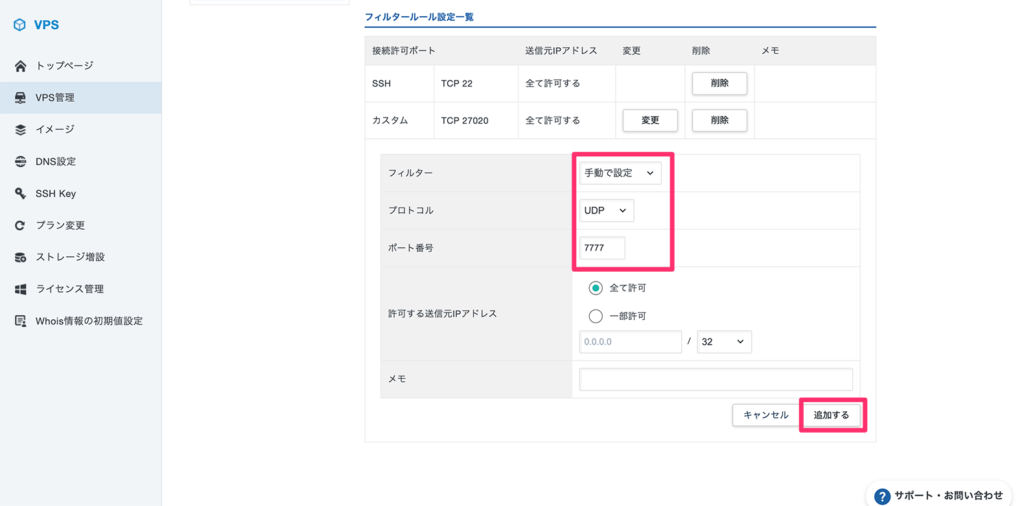The height and width of the screenshot is (506, 1024).
Task: Click the globe icon beside DNS設定
Action: (20, 162)
